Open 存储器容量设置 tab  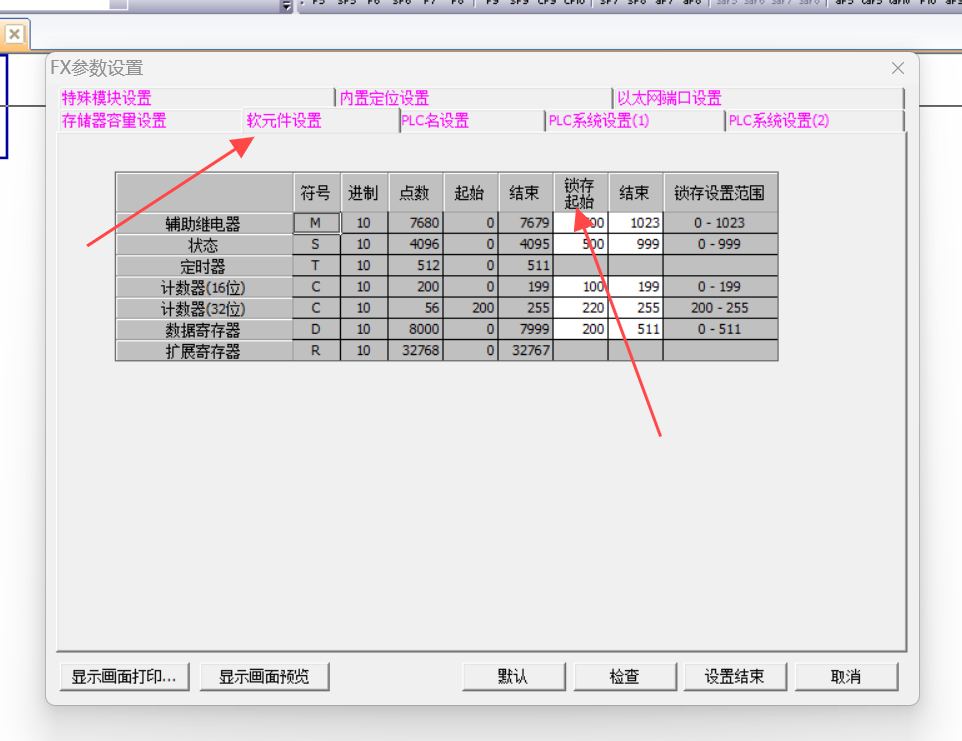114,121
